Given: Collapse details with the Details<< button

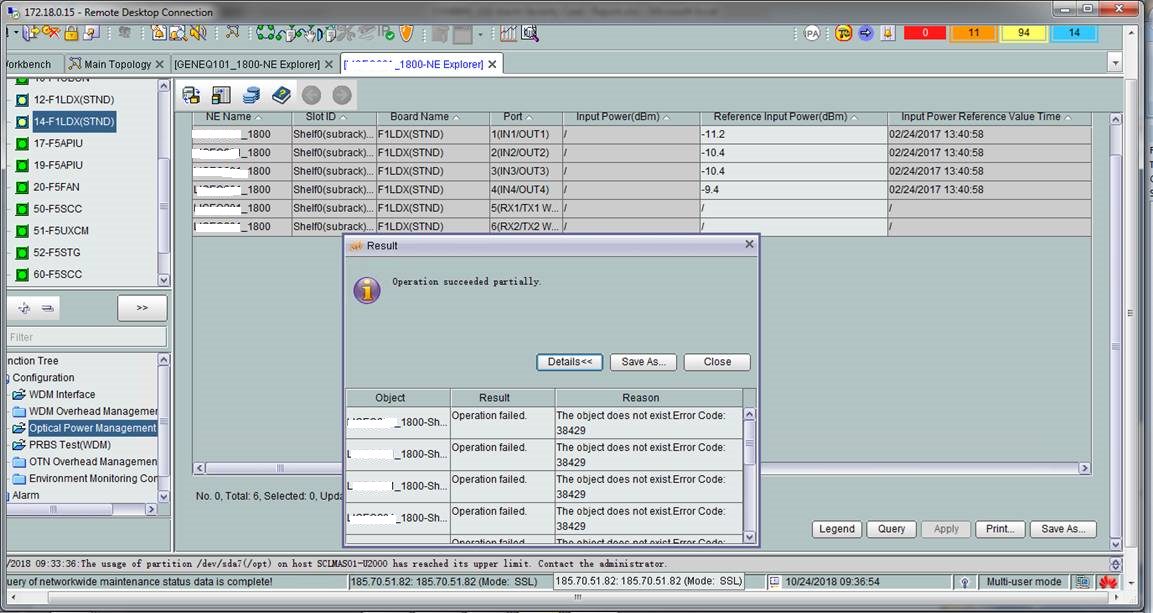Looking at the screenshot, I should 570,362.
